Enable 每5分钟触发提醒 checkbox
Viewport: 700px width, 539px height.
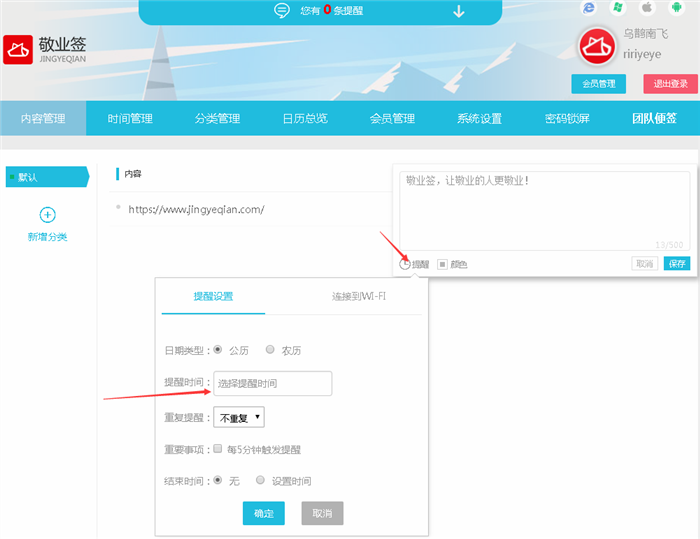click(x=217, y=448)
